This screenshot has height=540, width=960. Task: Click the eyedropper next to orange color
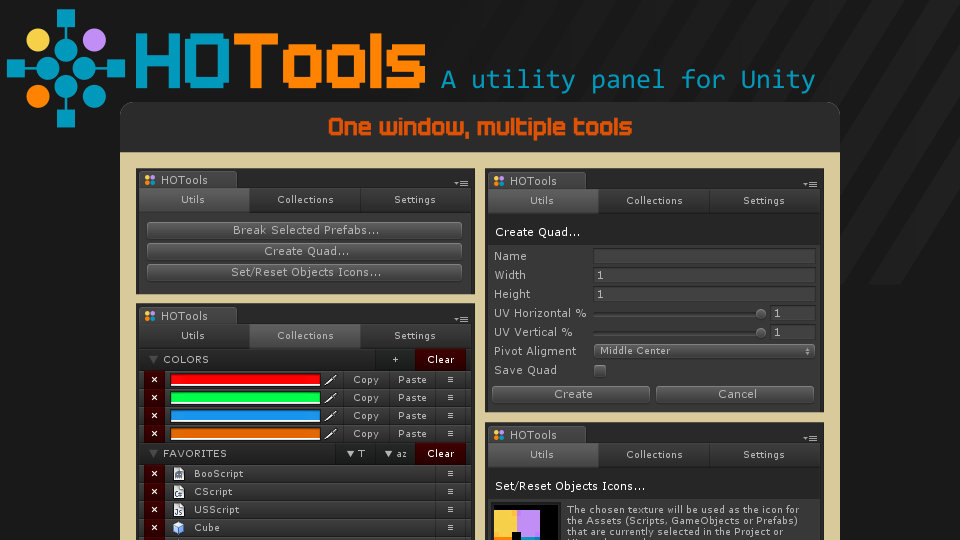331,434
